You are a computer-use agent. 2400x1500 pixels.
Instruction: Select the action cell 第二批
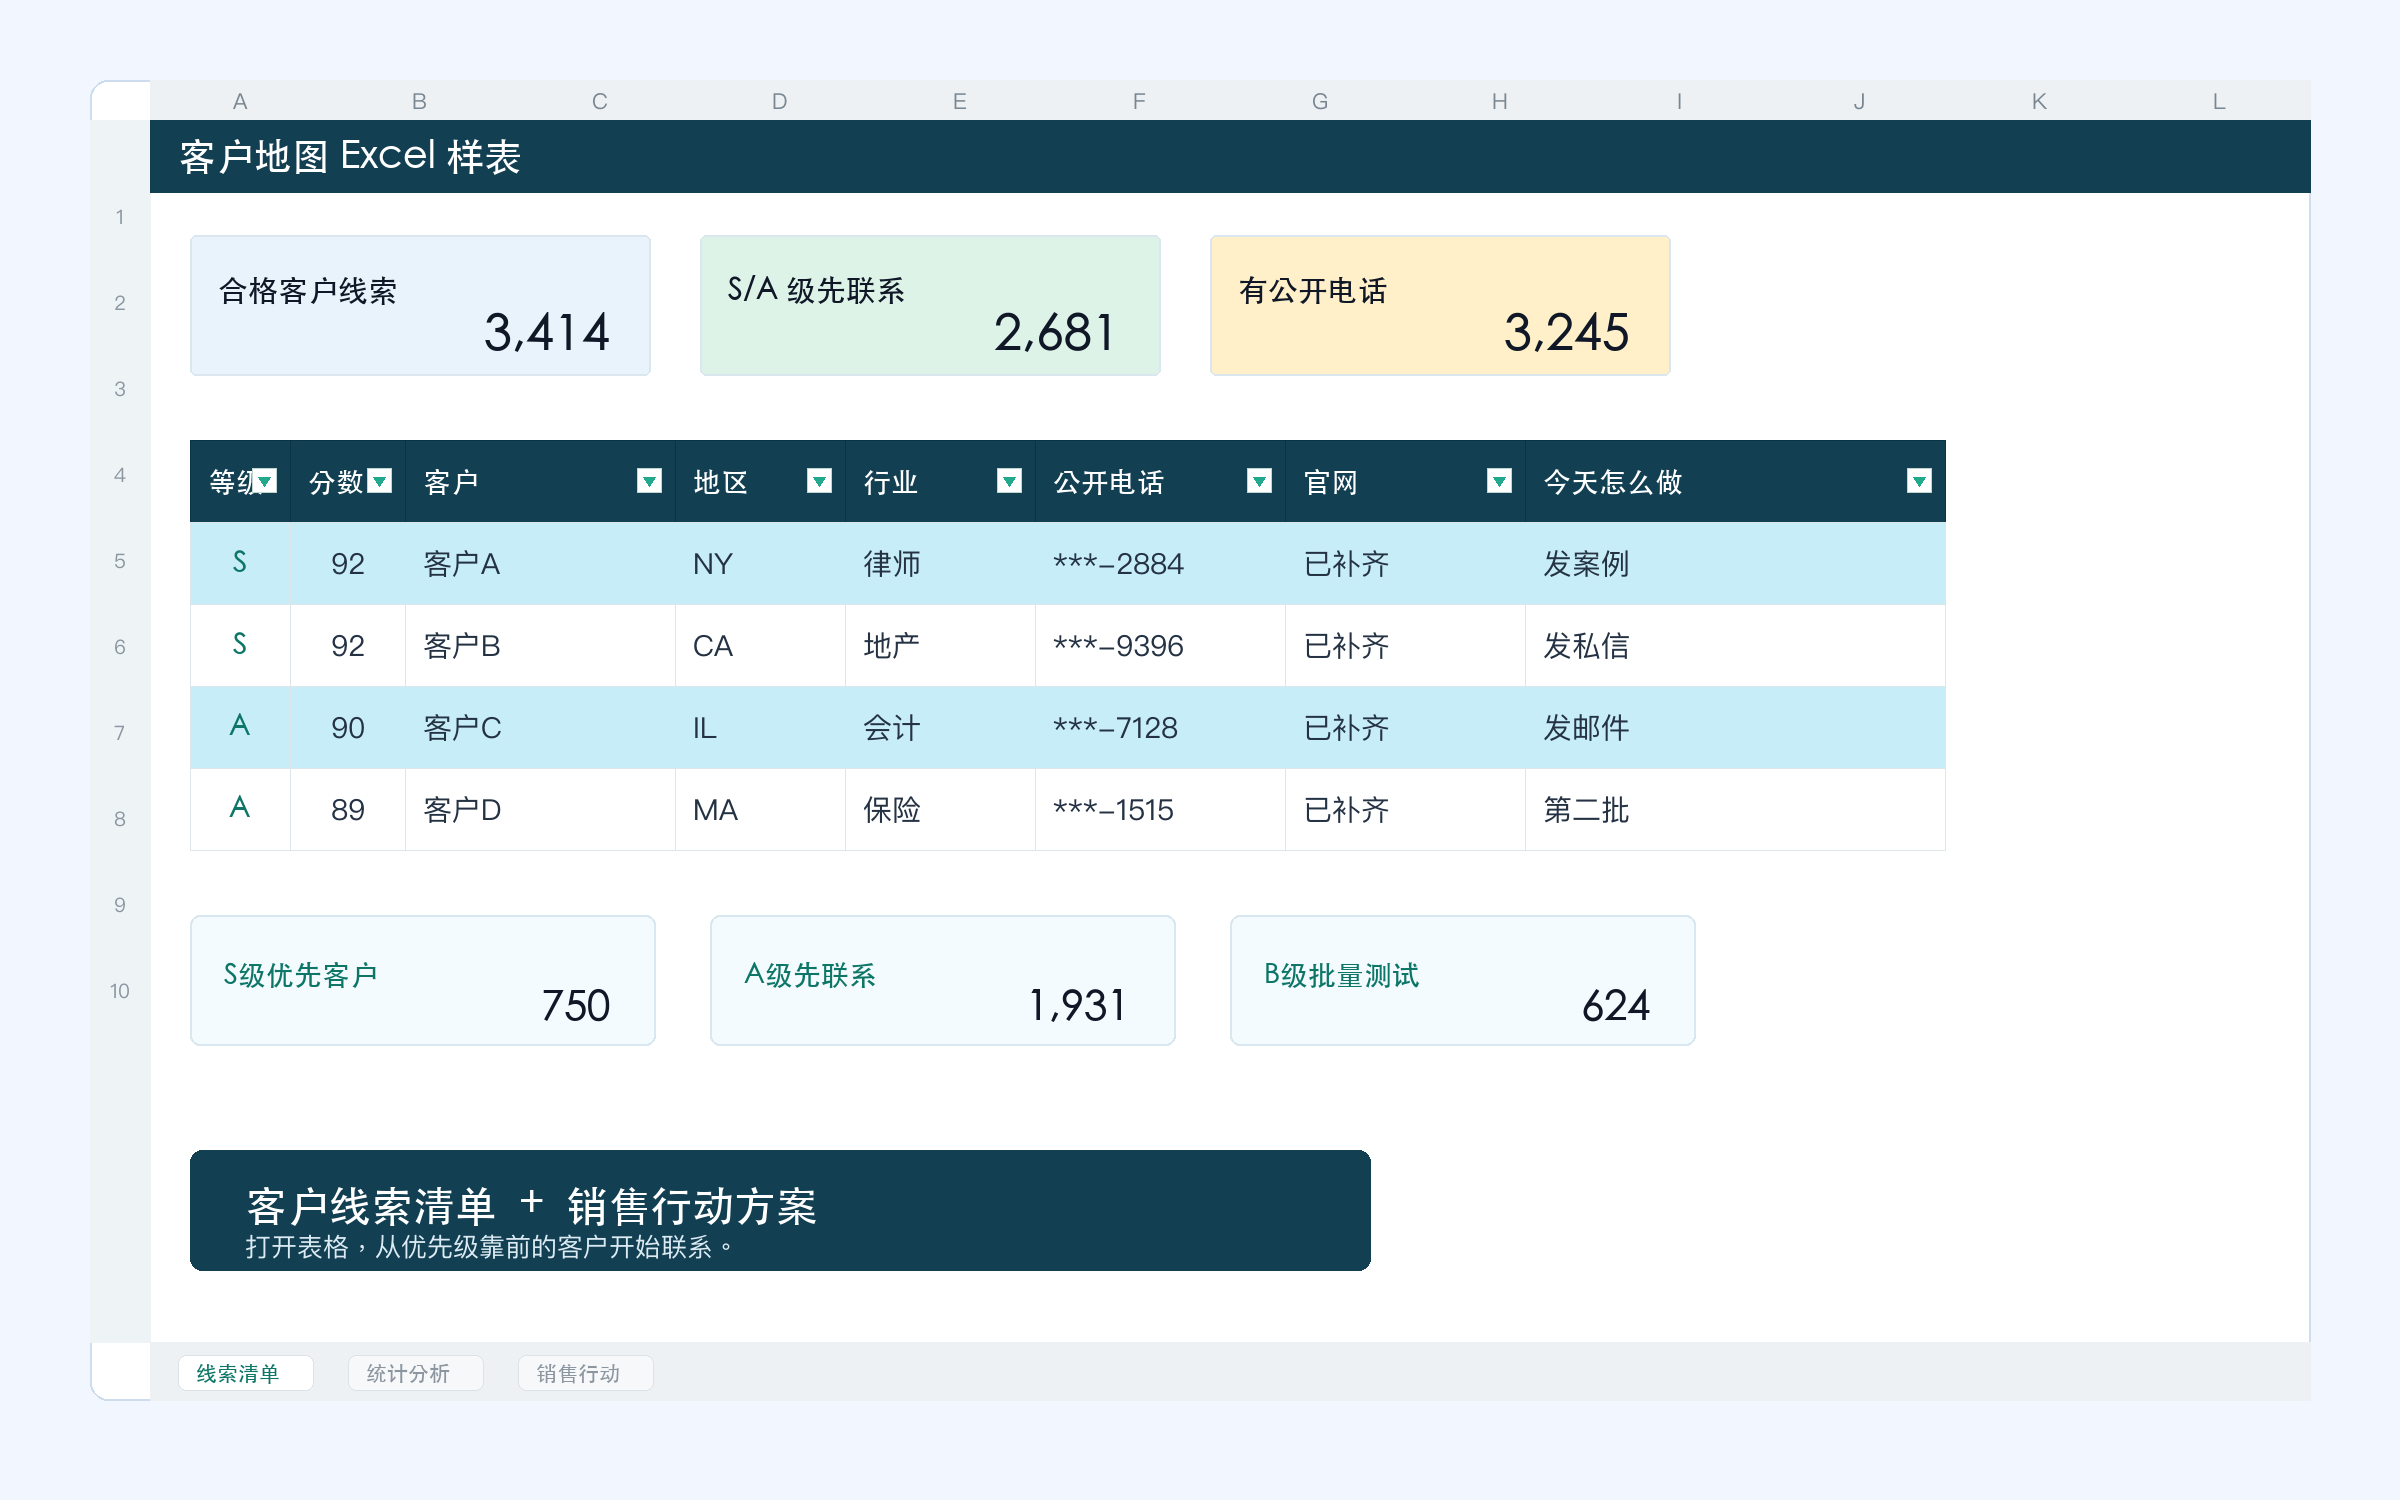point(1735,810)
